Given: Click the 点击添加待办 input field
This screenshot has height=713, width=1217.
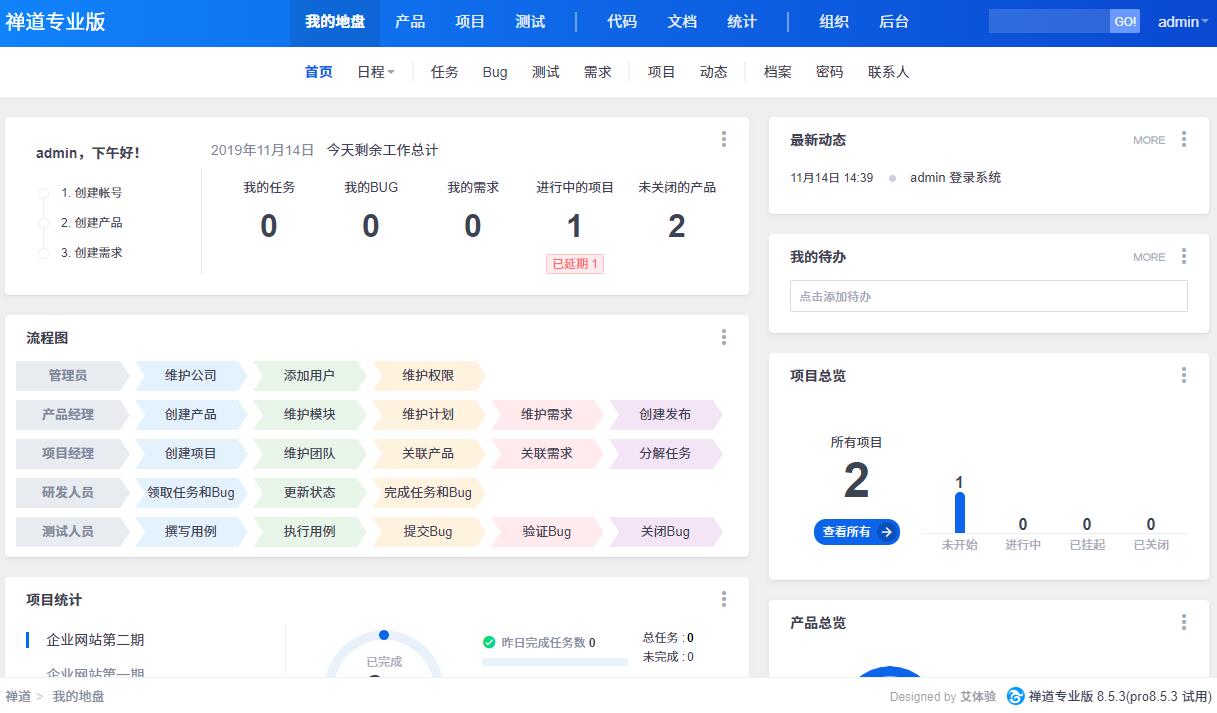Looking at the screenshot, I should point(989,297).
